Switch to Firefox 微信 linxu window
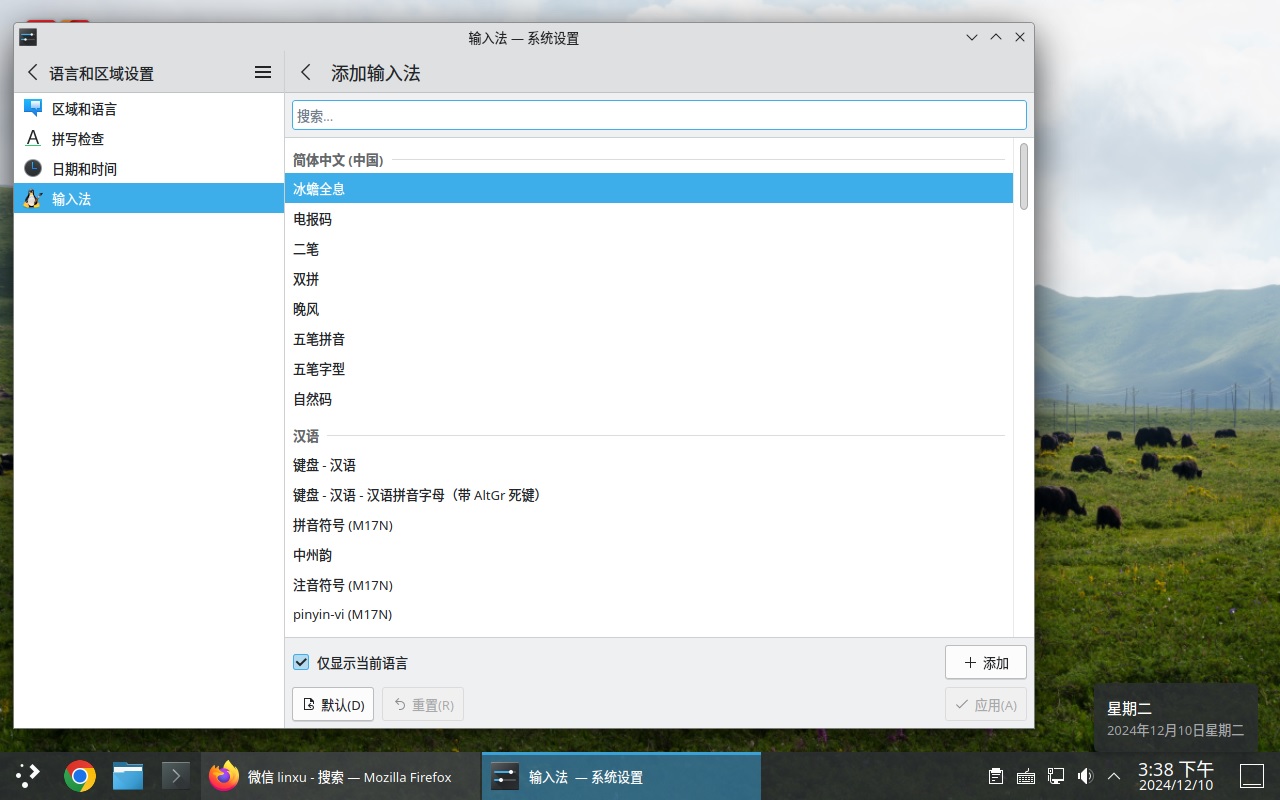1280x800 pixels. tap(341, 776)
